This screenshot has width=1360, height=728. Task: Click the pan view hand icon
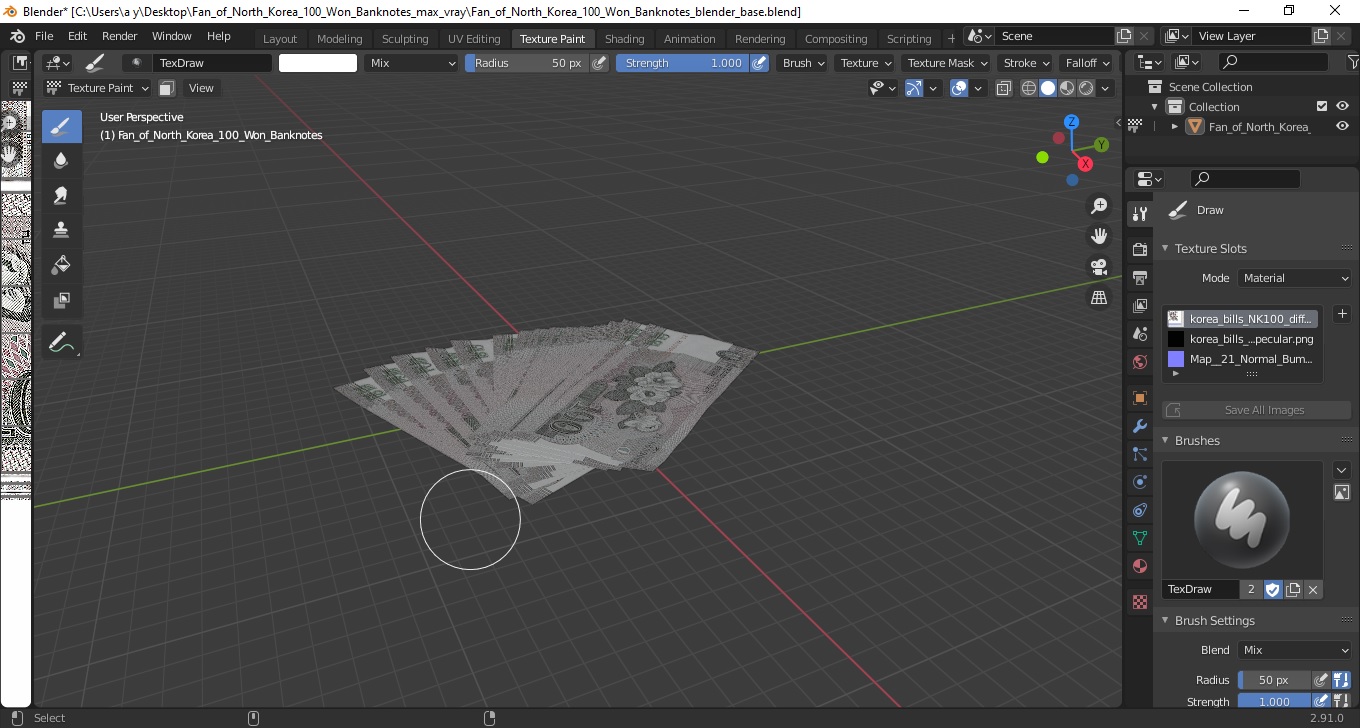tap(1099, 236)
